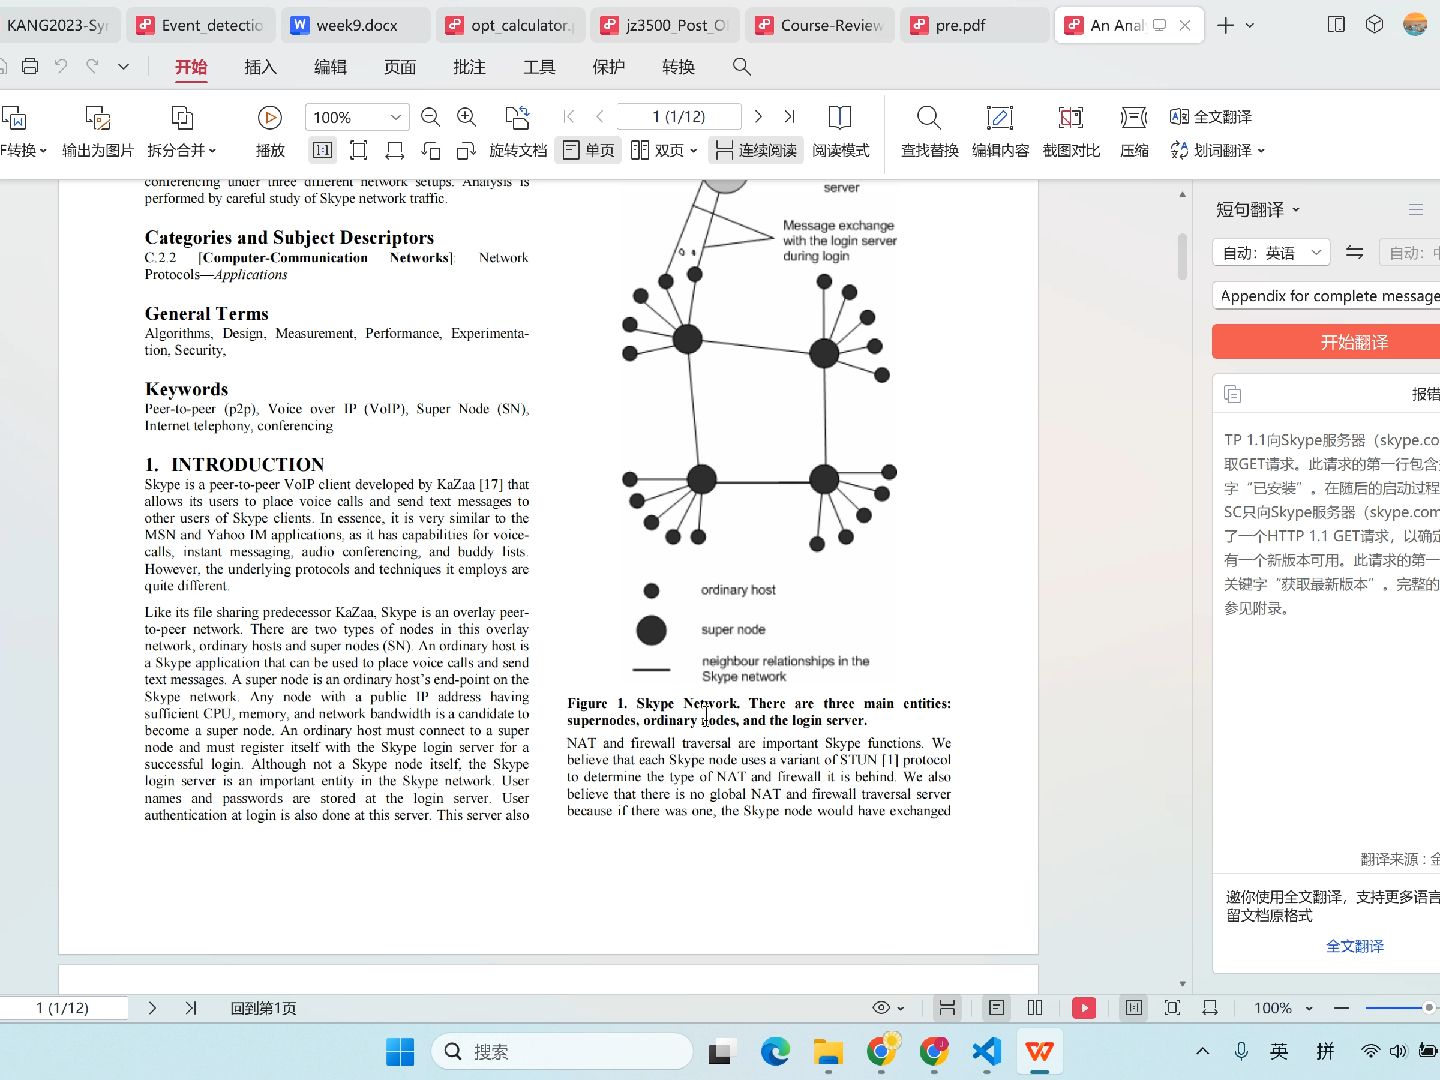This screenshot has height=1080, width=1440.
Task: Click the redo arrow in the quick toolbar
Action: (x=92, y=67)
